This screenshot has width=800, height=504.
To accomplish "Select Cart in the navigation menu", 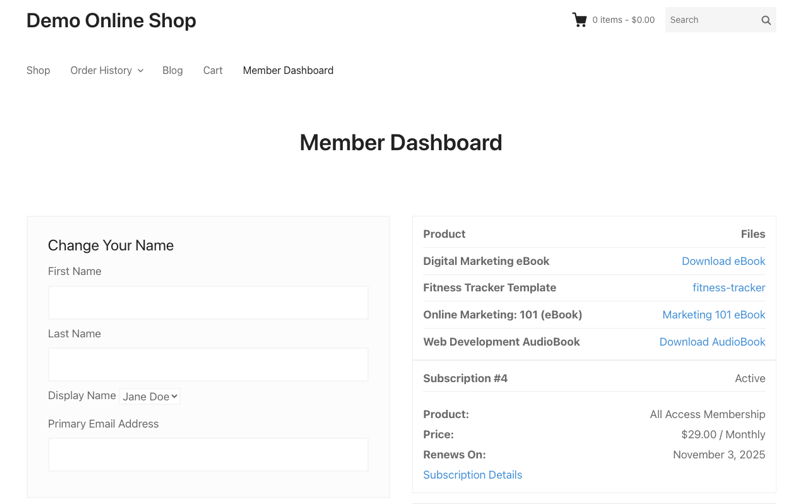I will pos(212,71).
